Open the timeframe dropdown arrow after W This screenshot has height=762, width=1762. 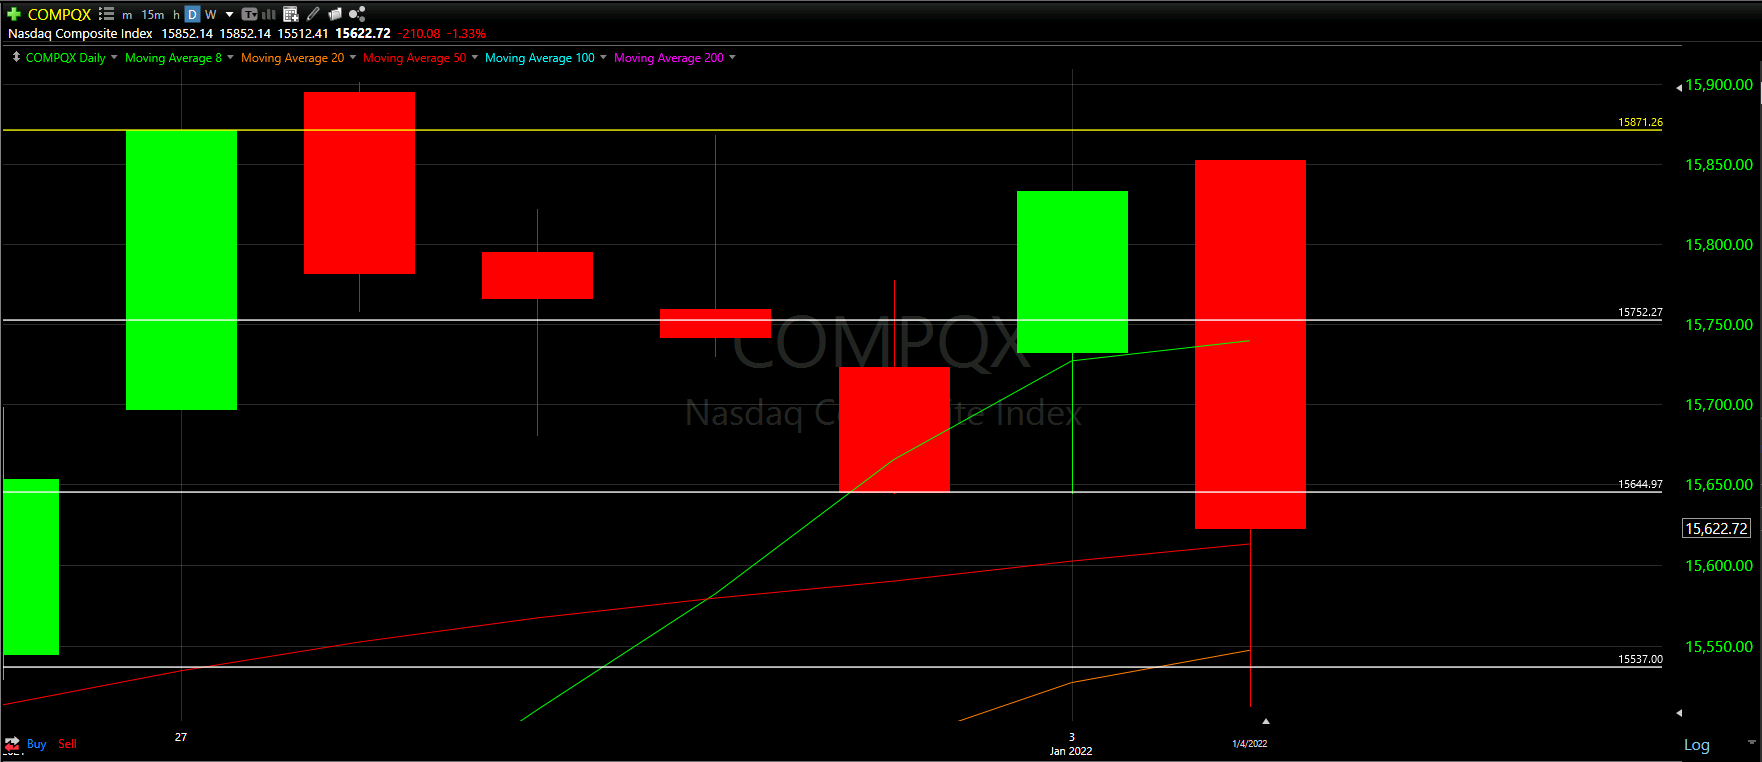(229, 15)
